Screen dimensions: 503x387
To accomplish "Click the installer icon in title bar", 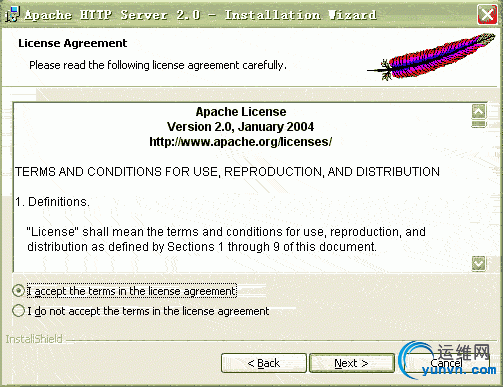I will [x=12, y=14].
